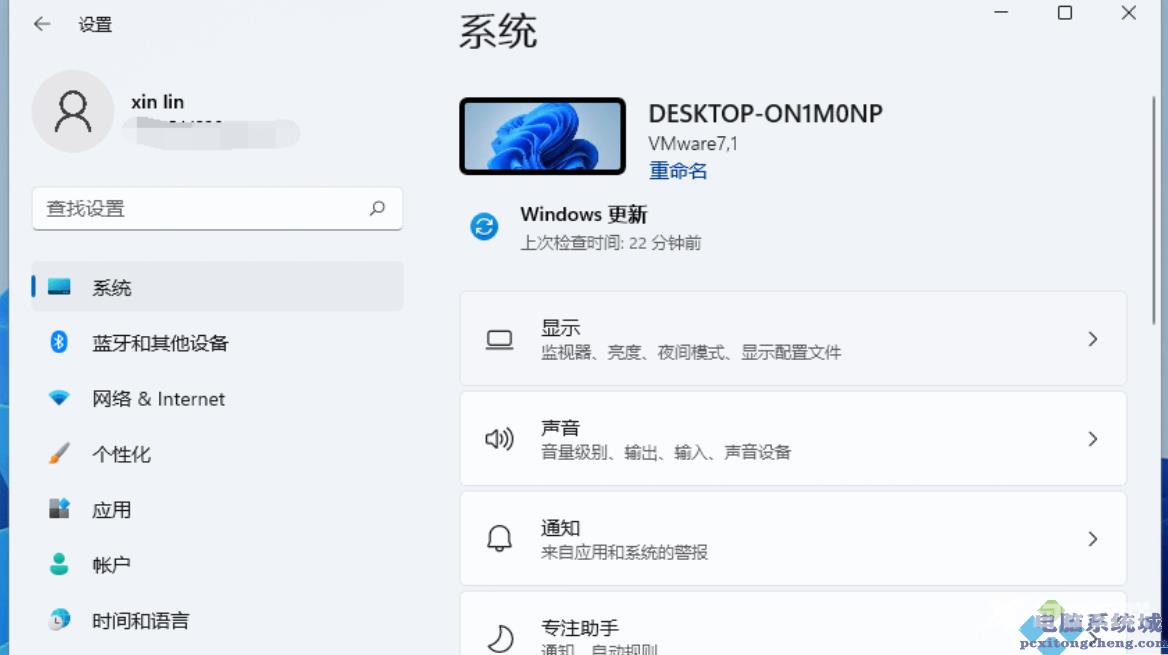Open the 声音 settings card
Screen dimensions: 1168x655
[793, 438]
